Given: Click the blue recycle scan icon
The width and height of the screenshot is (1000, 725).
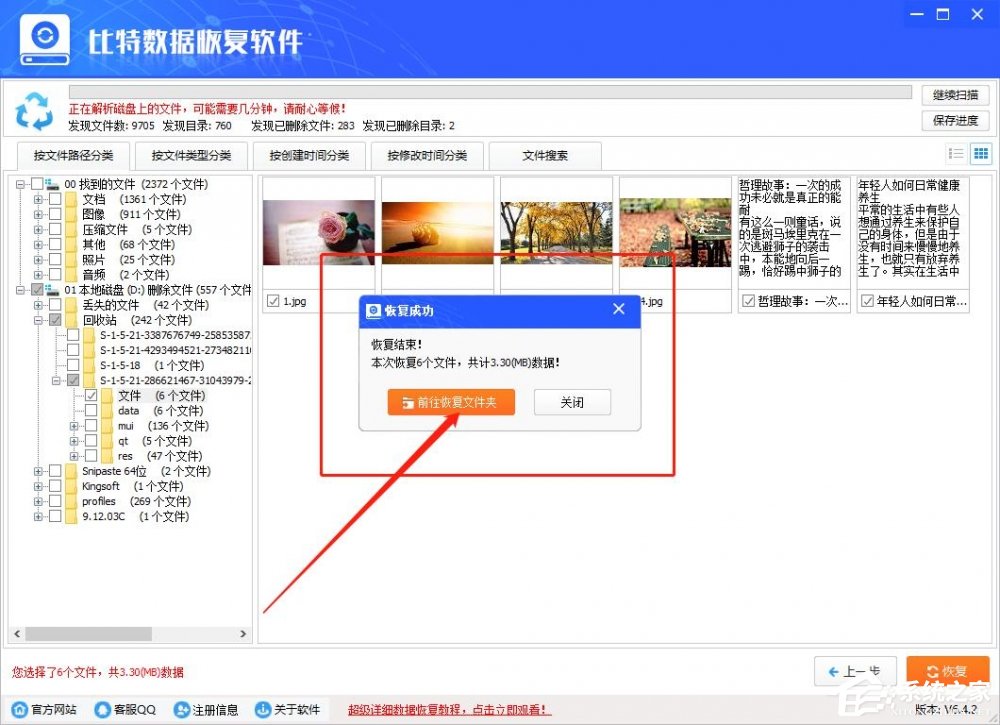Looking at the screenshot, I should (x=35, y=108).
